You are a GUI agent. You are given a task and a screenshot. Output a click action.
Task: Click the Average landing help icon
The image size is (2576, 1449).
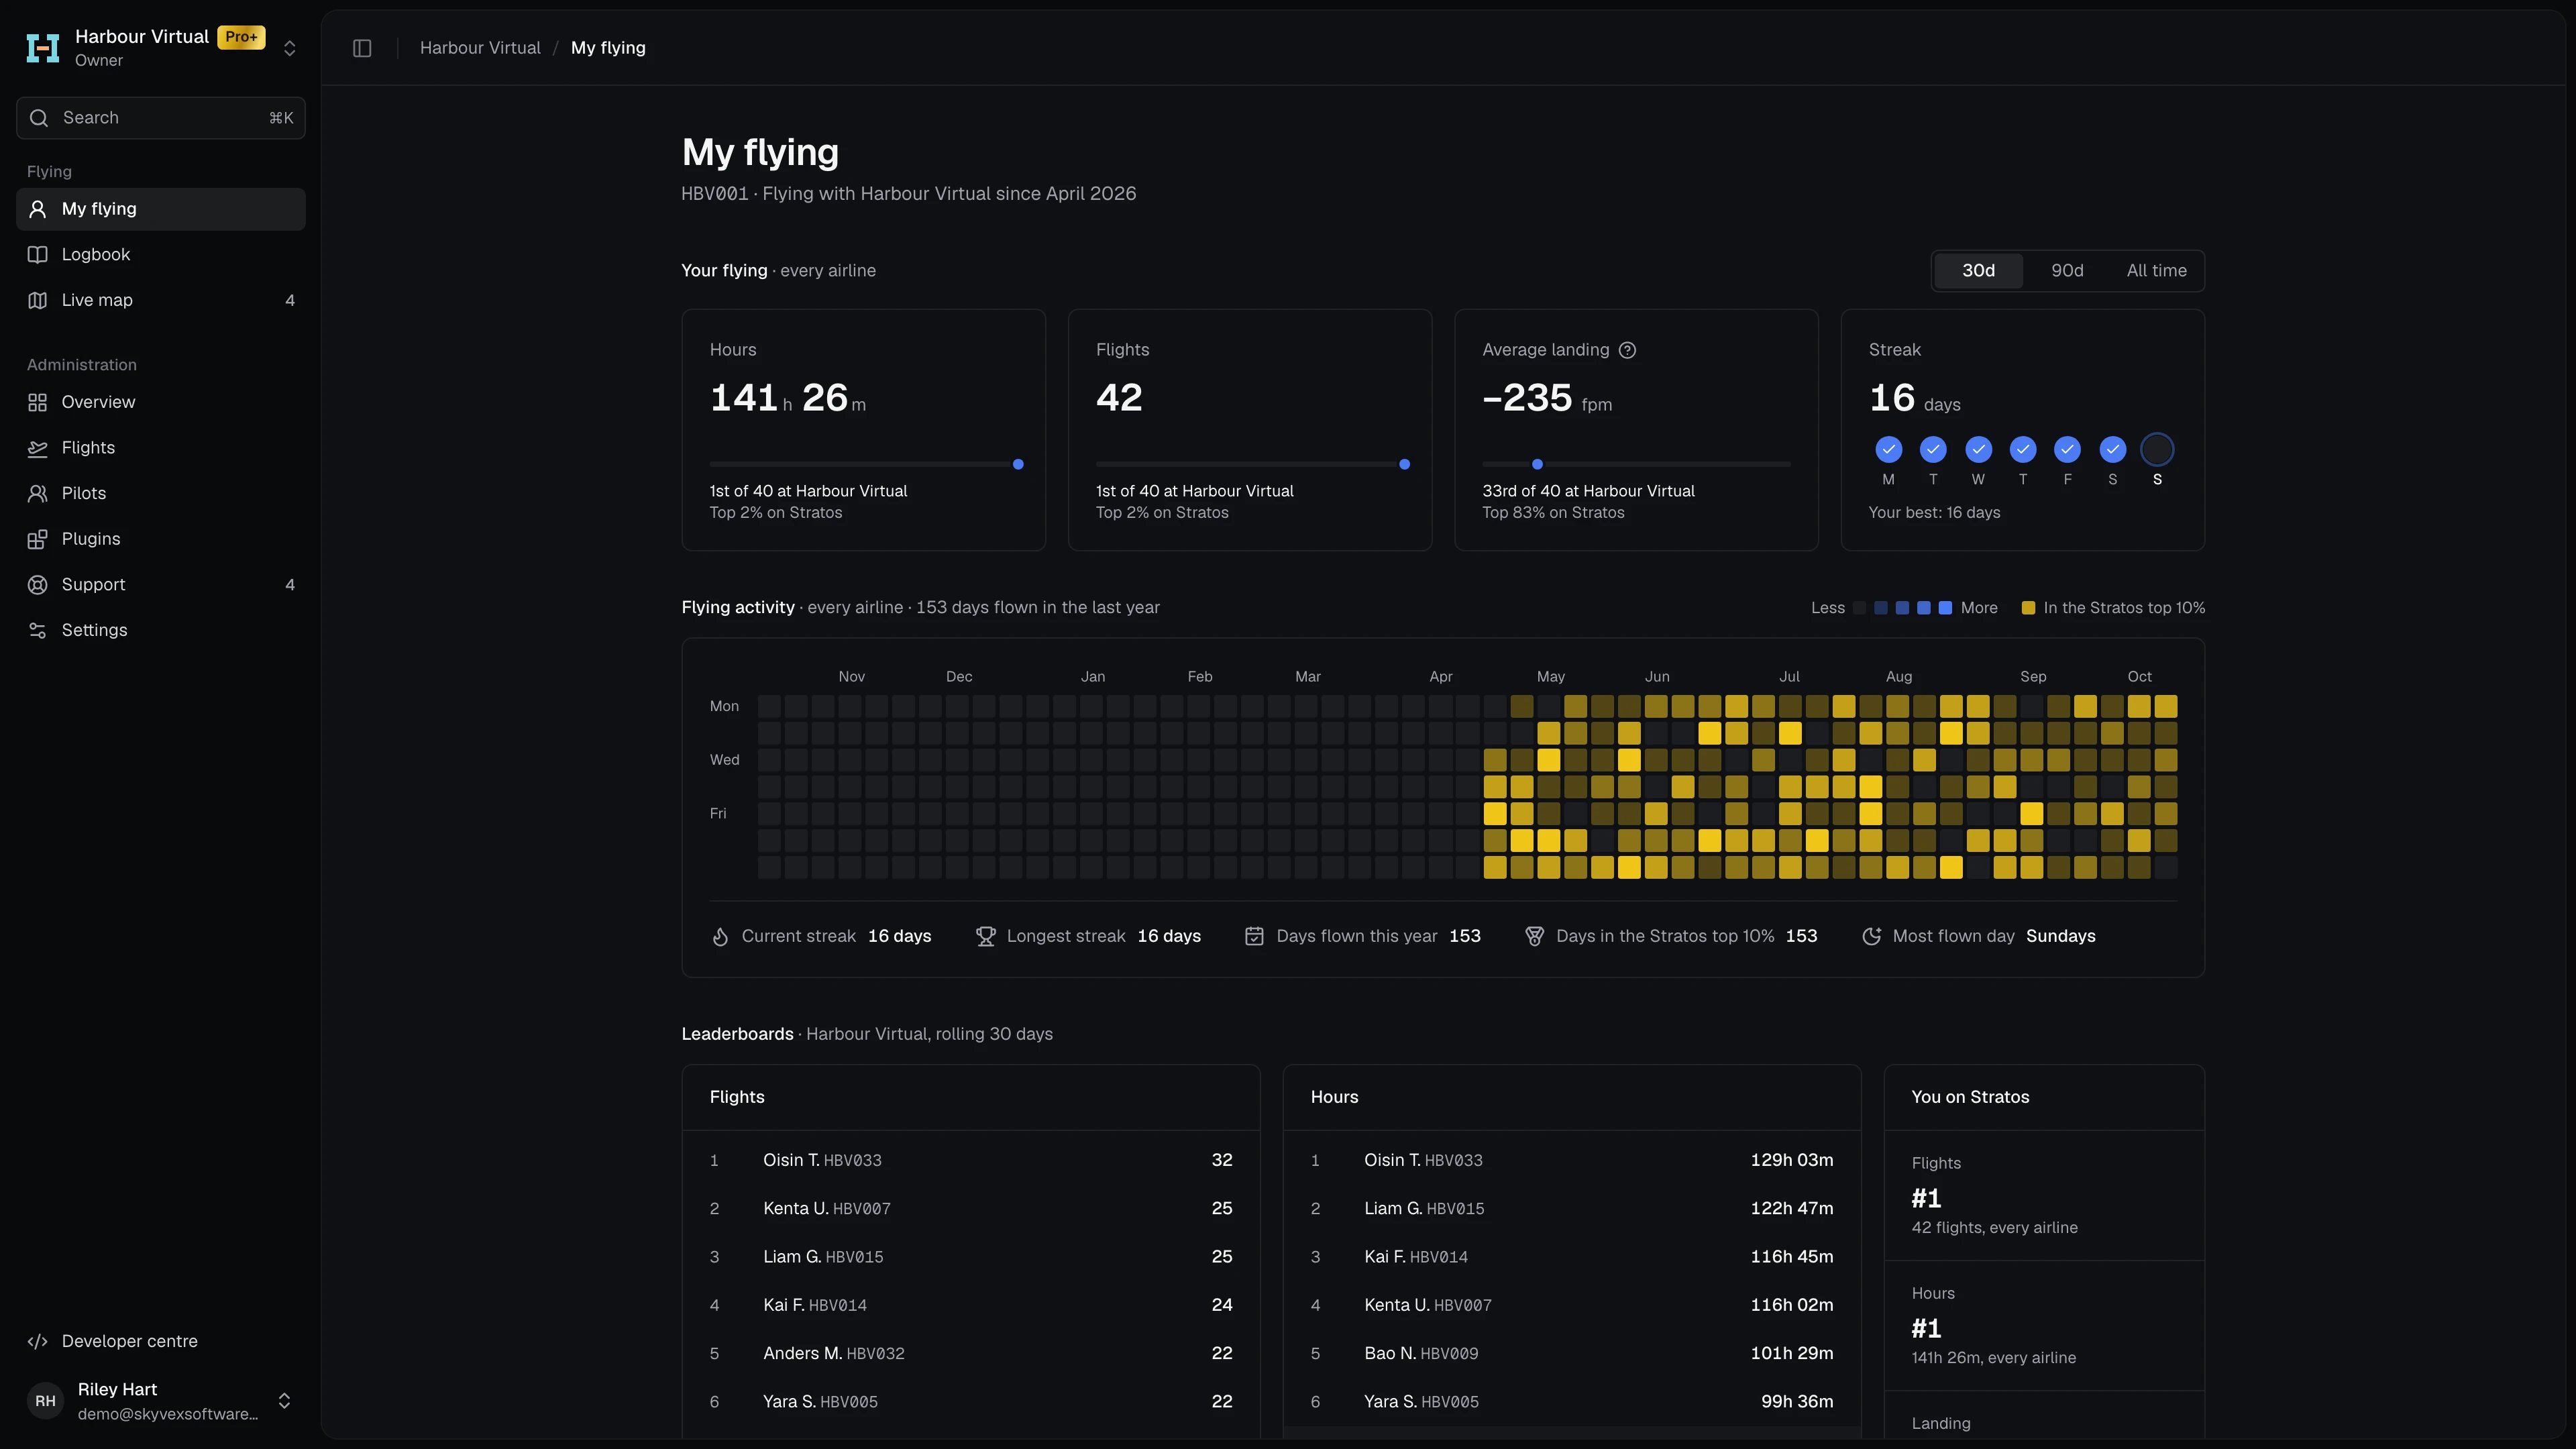tap(1627, 350)
